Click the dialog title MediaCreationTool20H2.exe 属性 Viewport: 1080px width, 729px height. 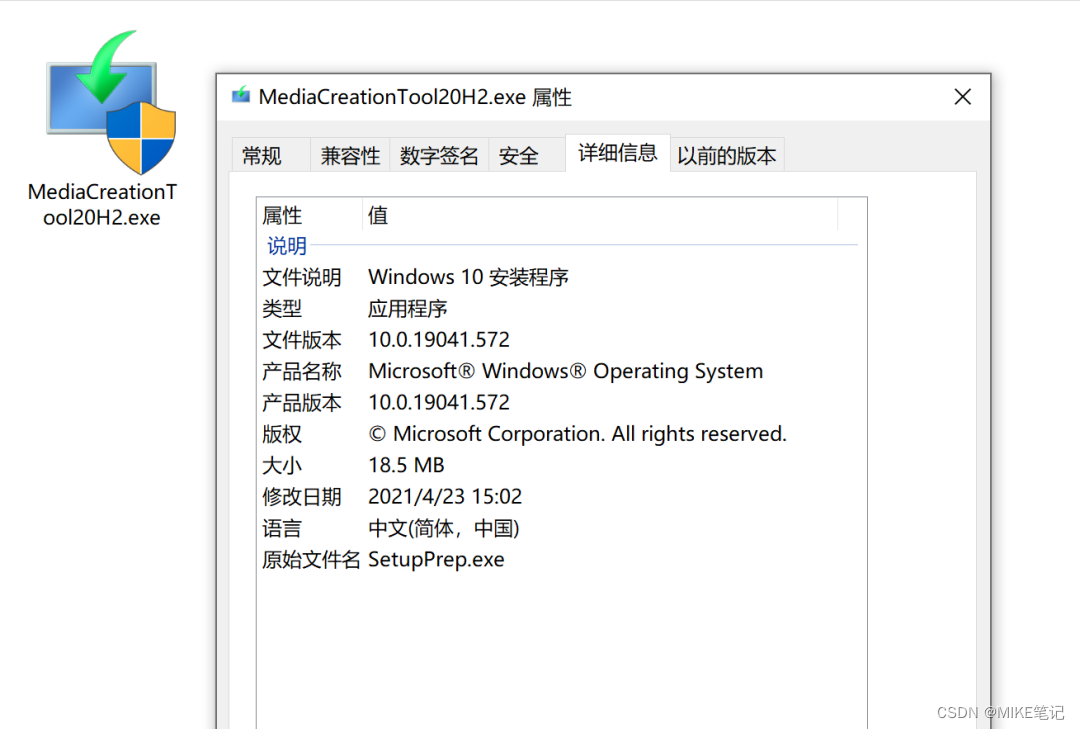415,97
